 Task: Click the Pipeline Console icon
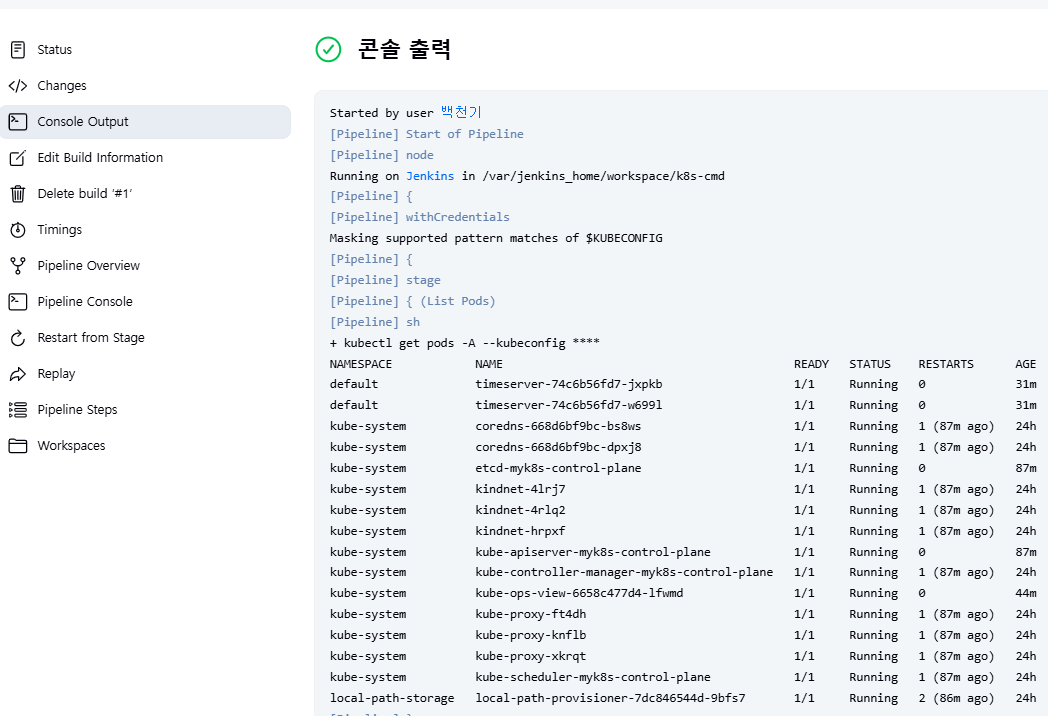[18, 302]
